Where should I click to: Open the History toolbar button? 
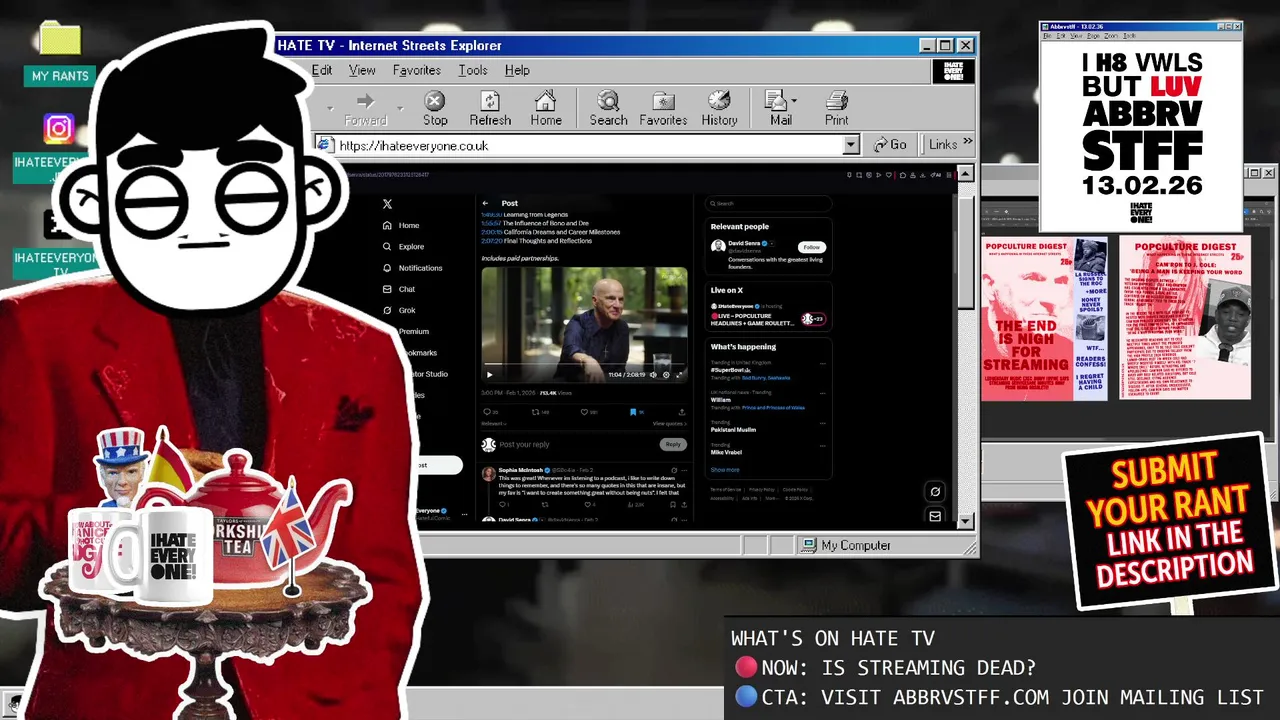[x=719, y=109]
